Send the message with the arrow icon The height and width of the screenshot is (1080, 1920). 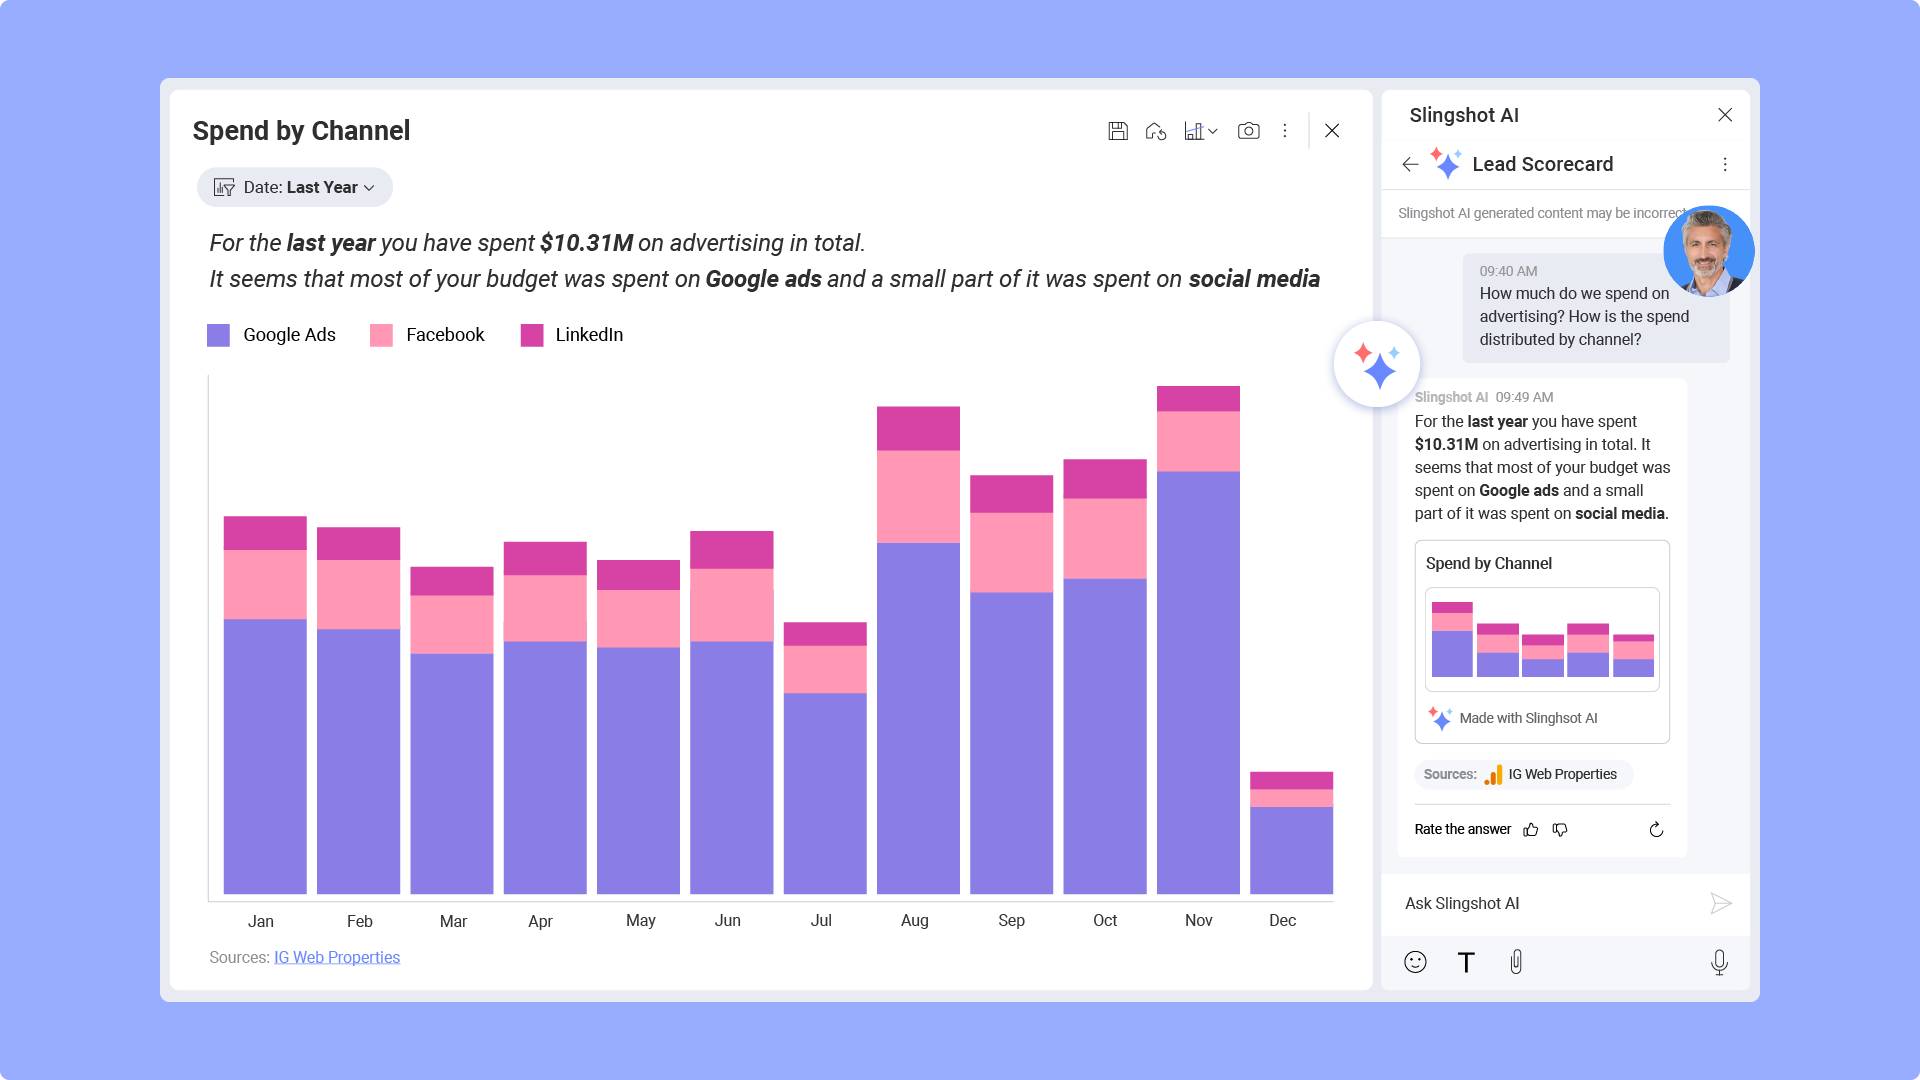tap(1720, 903)
